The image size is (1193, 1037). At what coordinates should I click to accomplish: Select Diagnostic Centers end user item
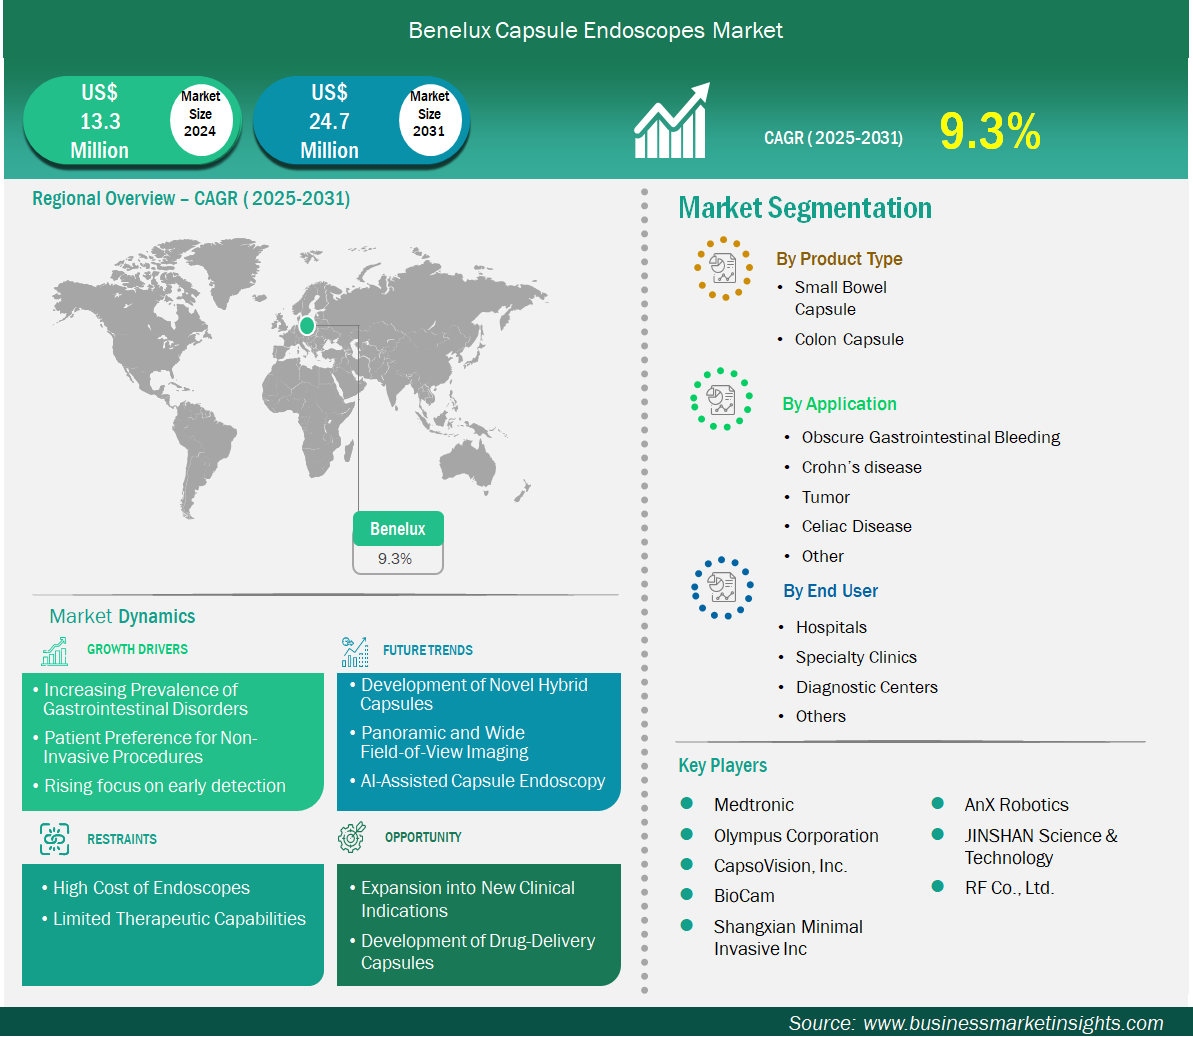(866, 687)
